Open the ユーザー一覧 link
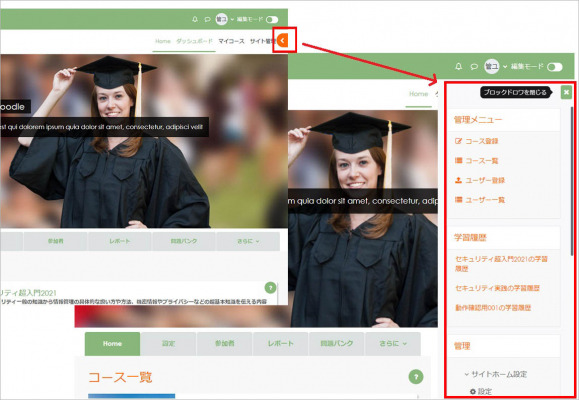This screenshot has width=579, height=400. tap(485, 200)
